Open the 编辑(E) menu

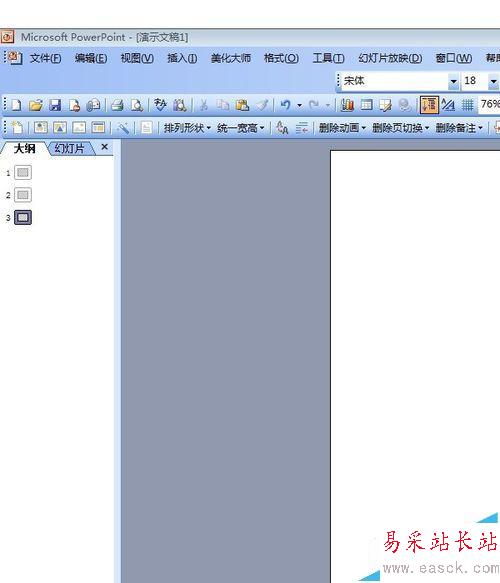click(91, 58)
